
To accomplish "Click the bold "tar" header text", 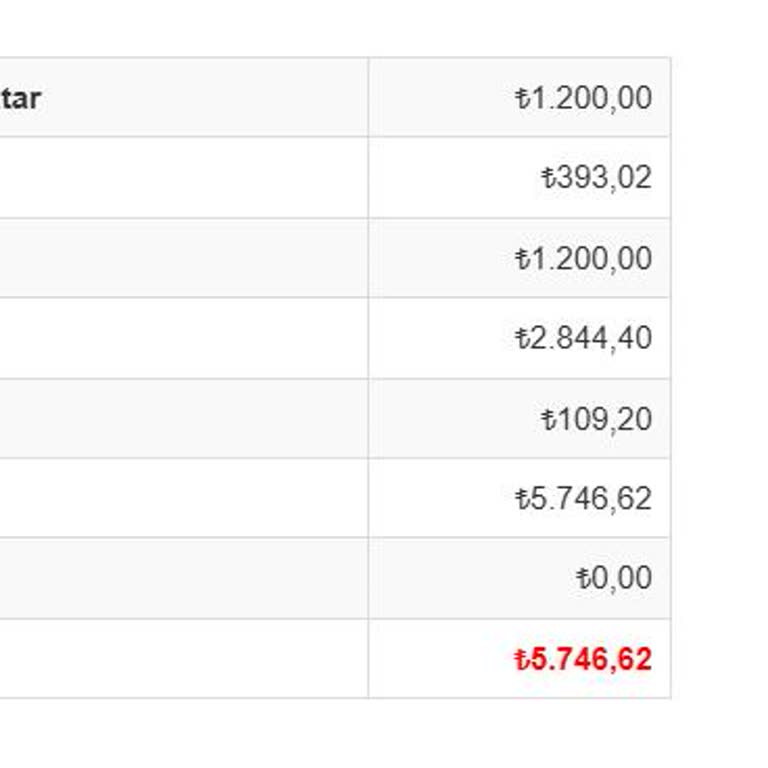I will [x=21, y=99].
